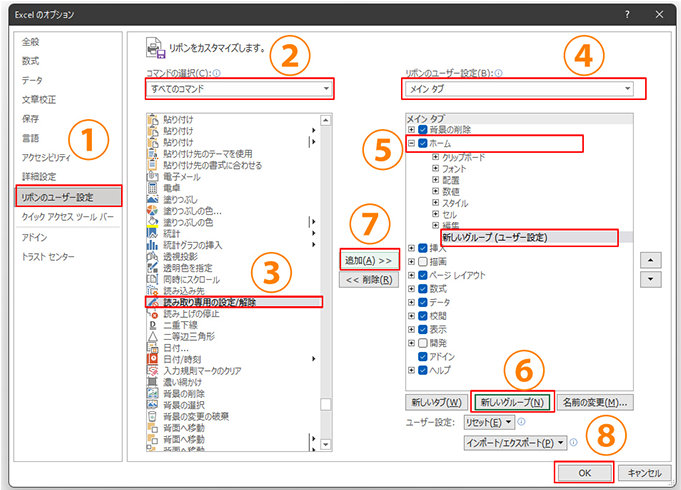Click the キャンセル button
681x490 pixels.
645,473
